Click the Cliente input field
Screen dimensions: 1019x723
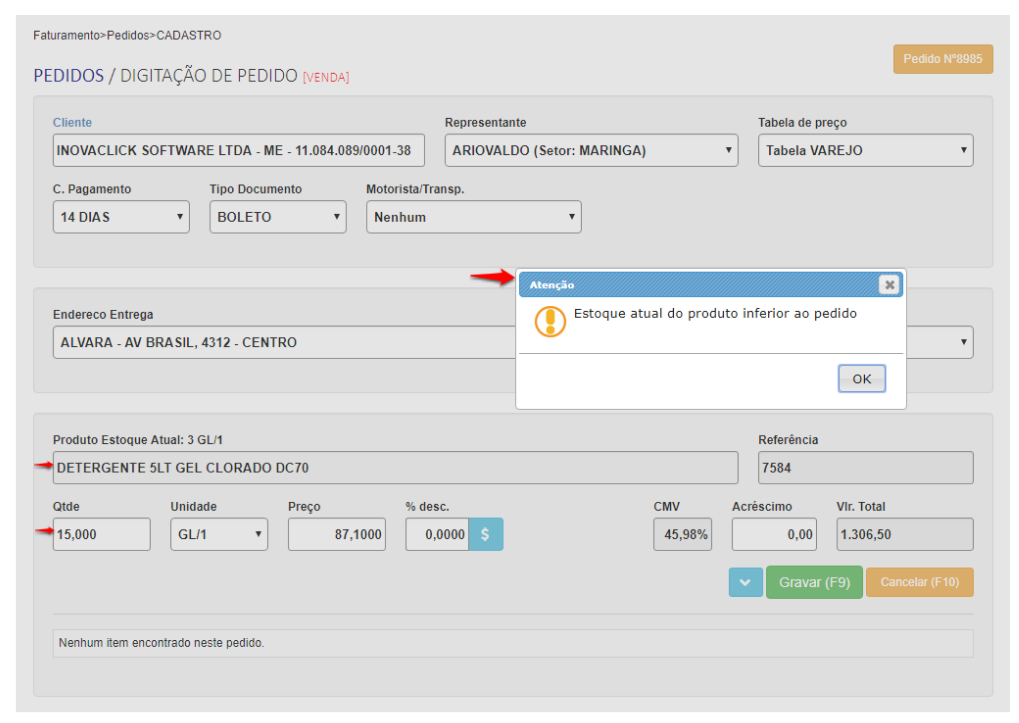tap(238, 151)
